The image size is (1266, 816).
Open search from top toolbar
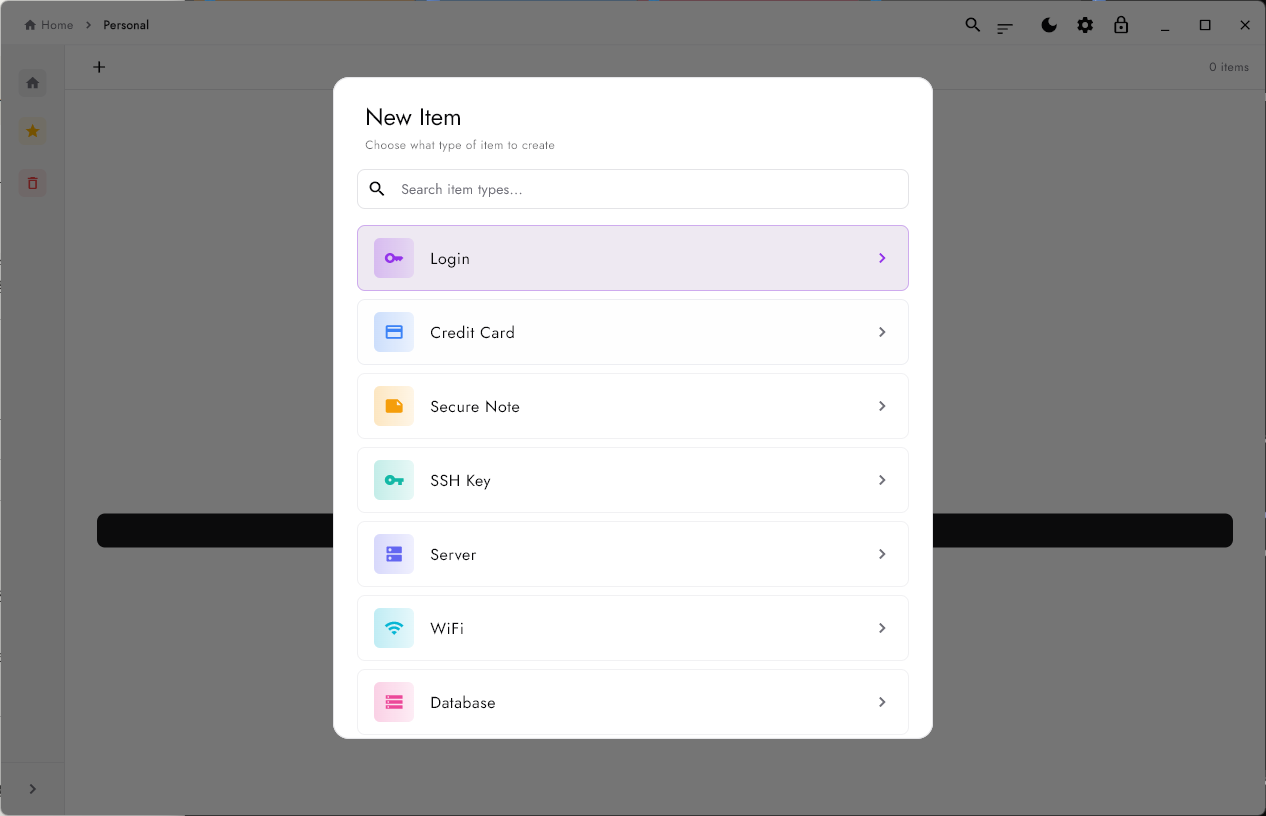coord(972,25)
